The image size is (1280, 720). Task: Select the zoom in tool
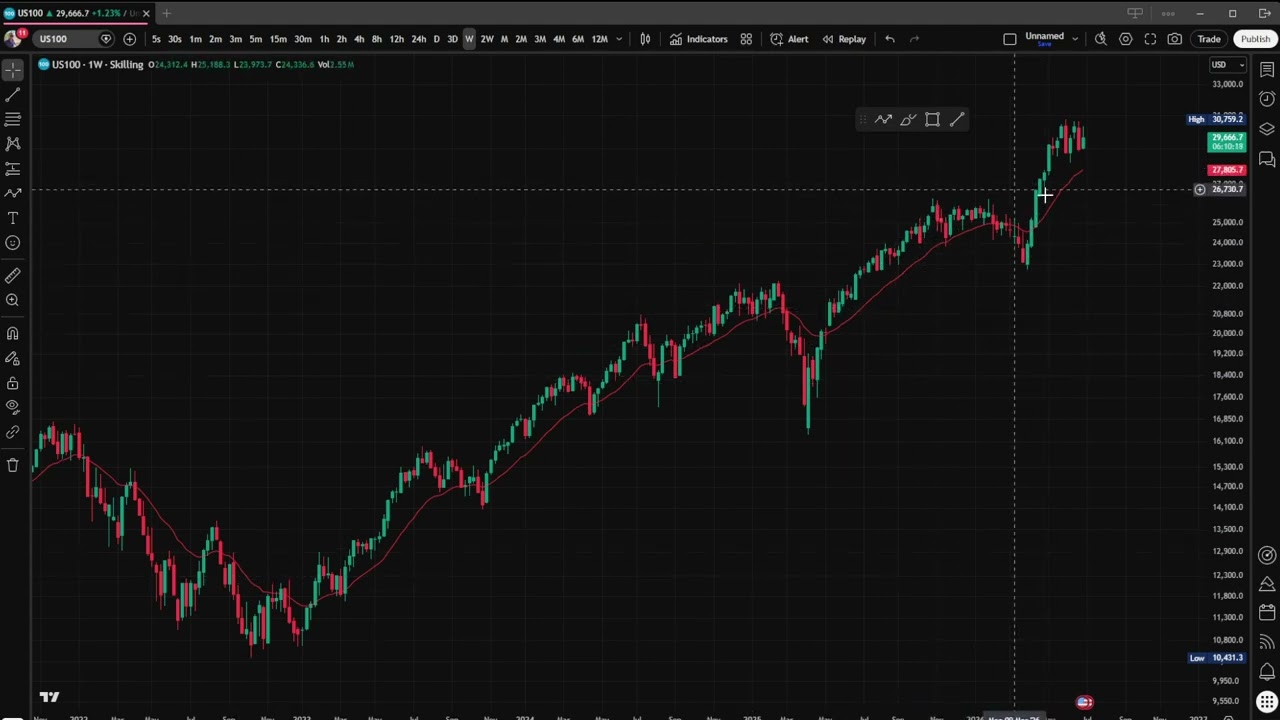[13, 300]
